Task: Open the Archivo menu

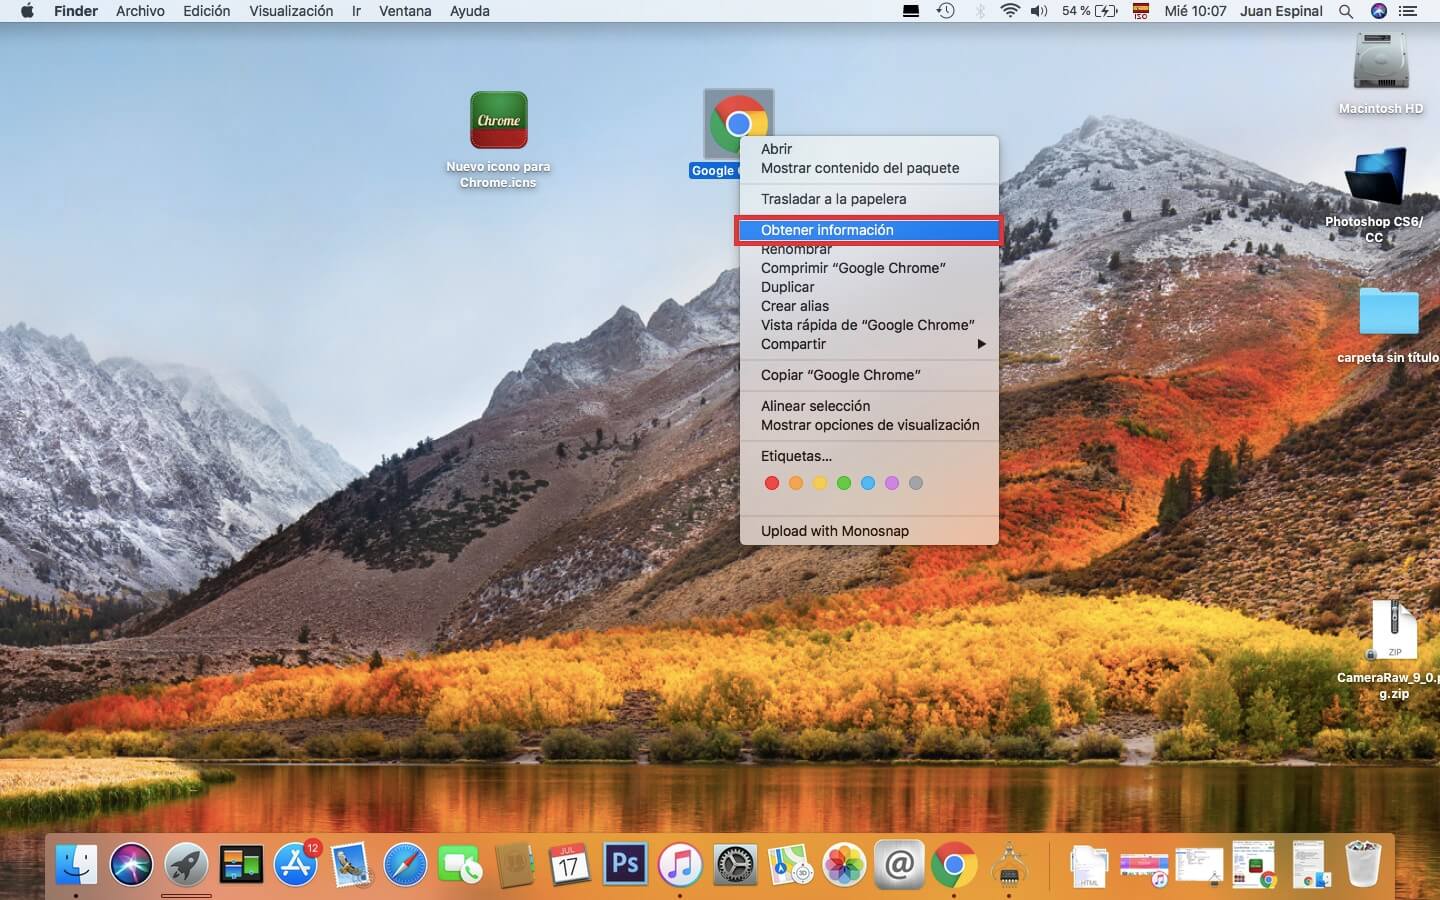Action: click(140, 11)
